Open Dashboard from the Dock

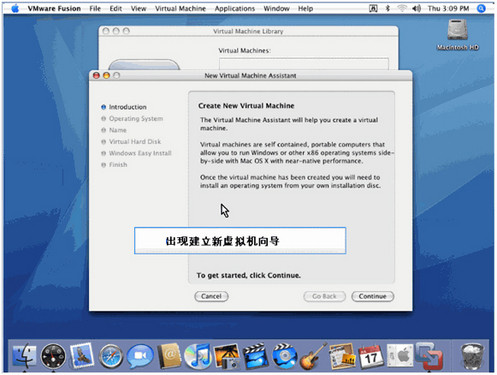point(53,356)
